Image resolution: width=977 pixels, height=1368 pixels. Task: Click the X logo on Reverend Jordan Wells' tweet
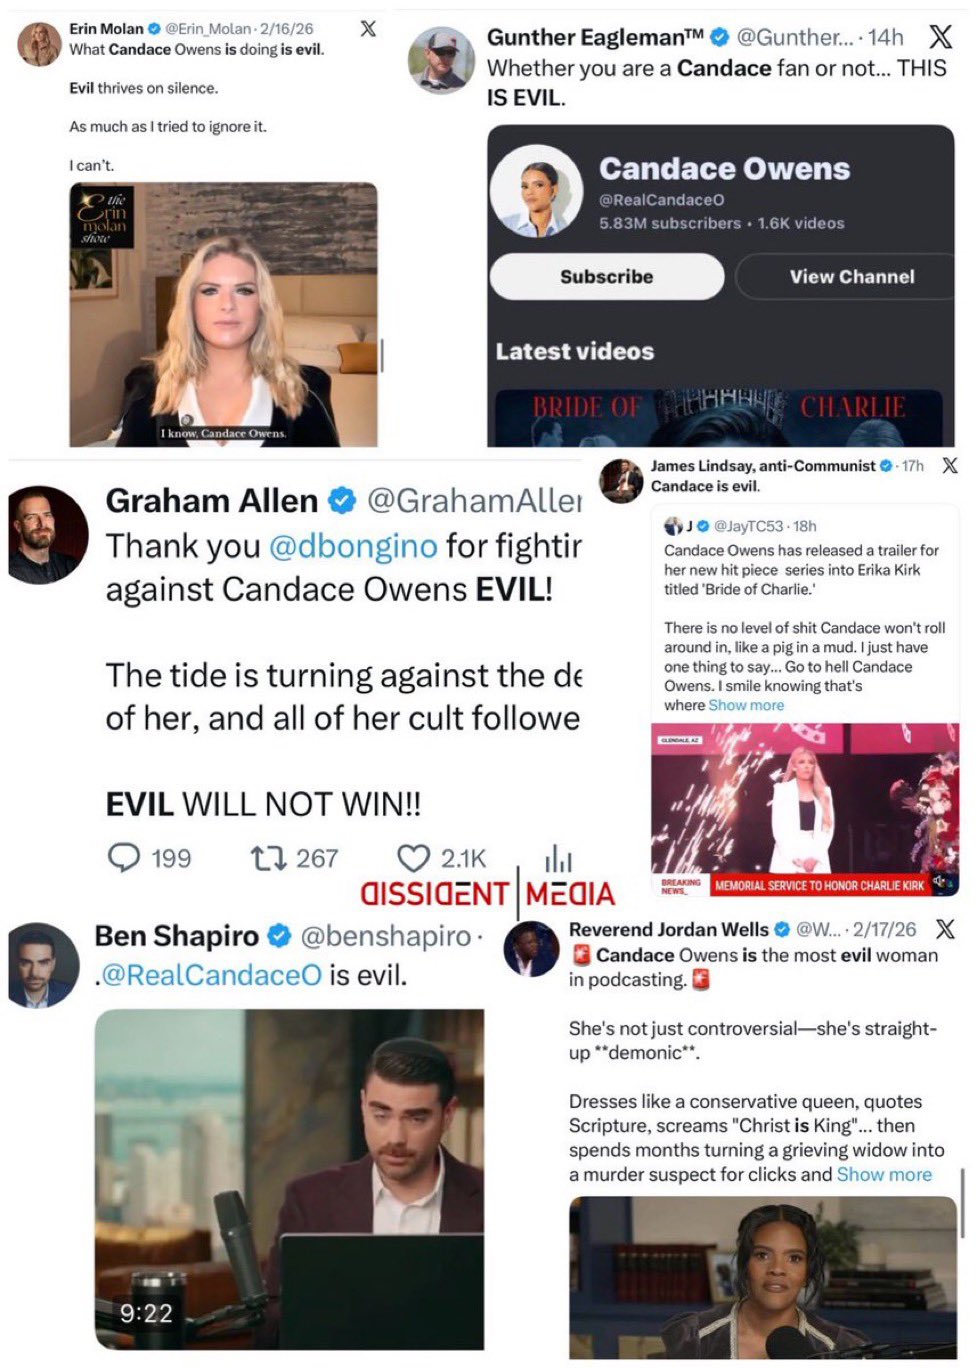pyautogui.click(x=944, y=929)
